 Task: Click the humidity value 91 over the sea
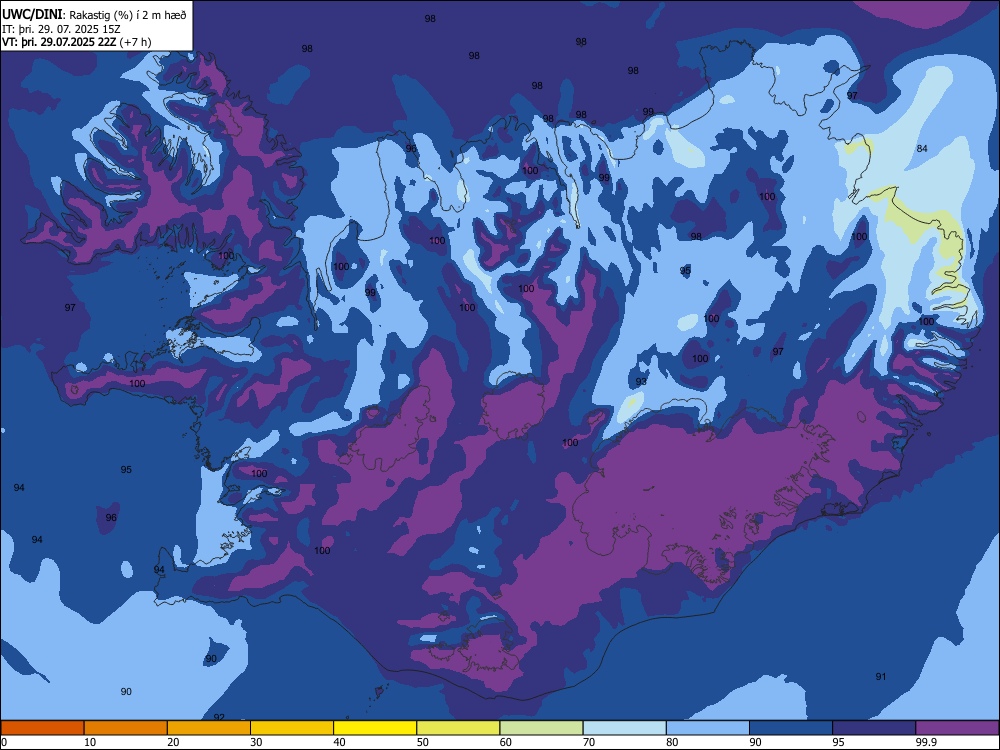881,677
